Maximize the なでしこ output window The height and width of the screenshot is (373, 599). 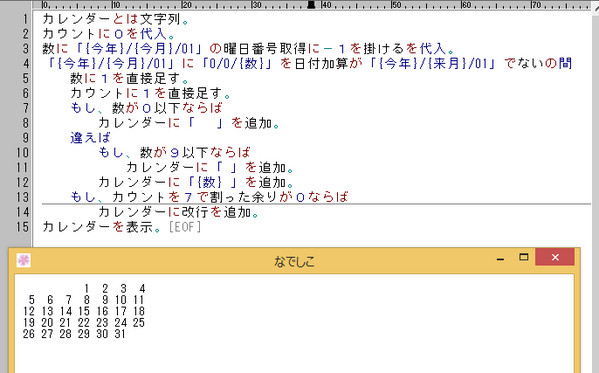click(x=524, y=257)
